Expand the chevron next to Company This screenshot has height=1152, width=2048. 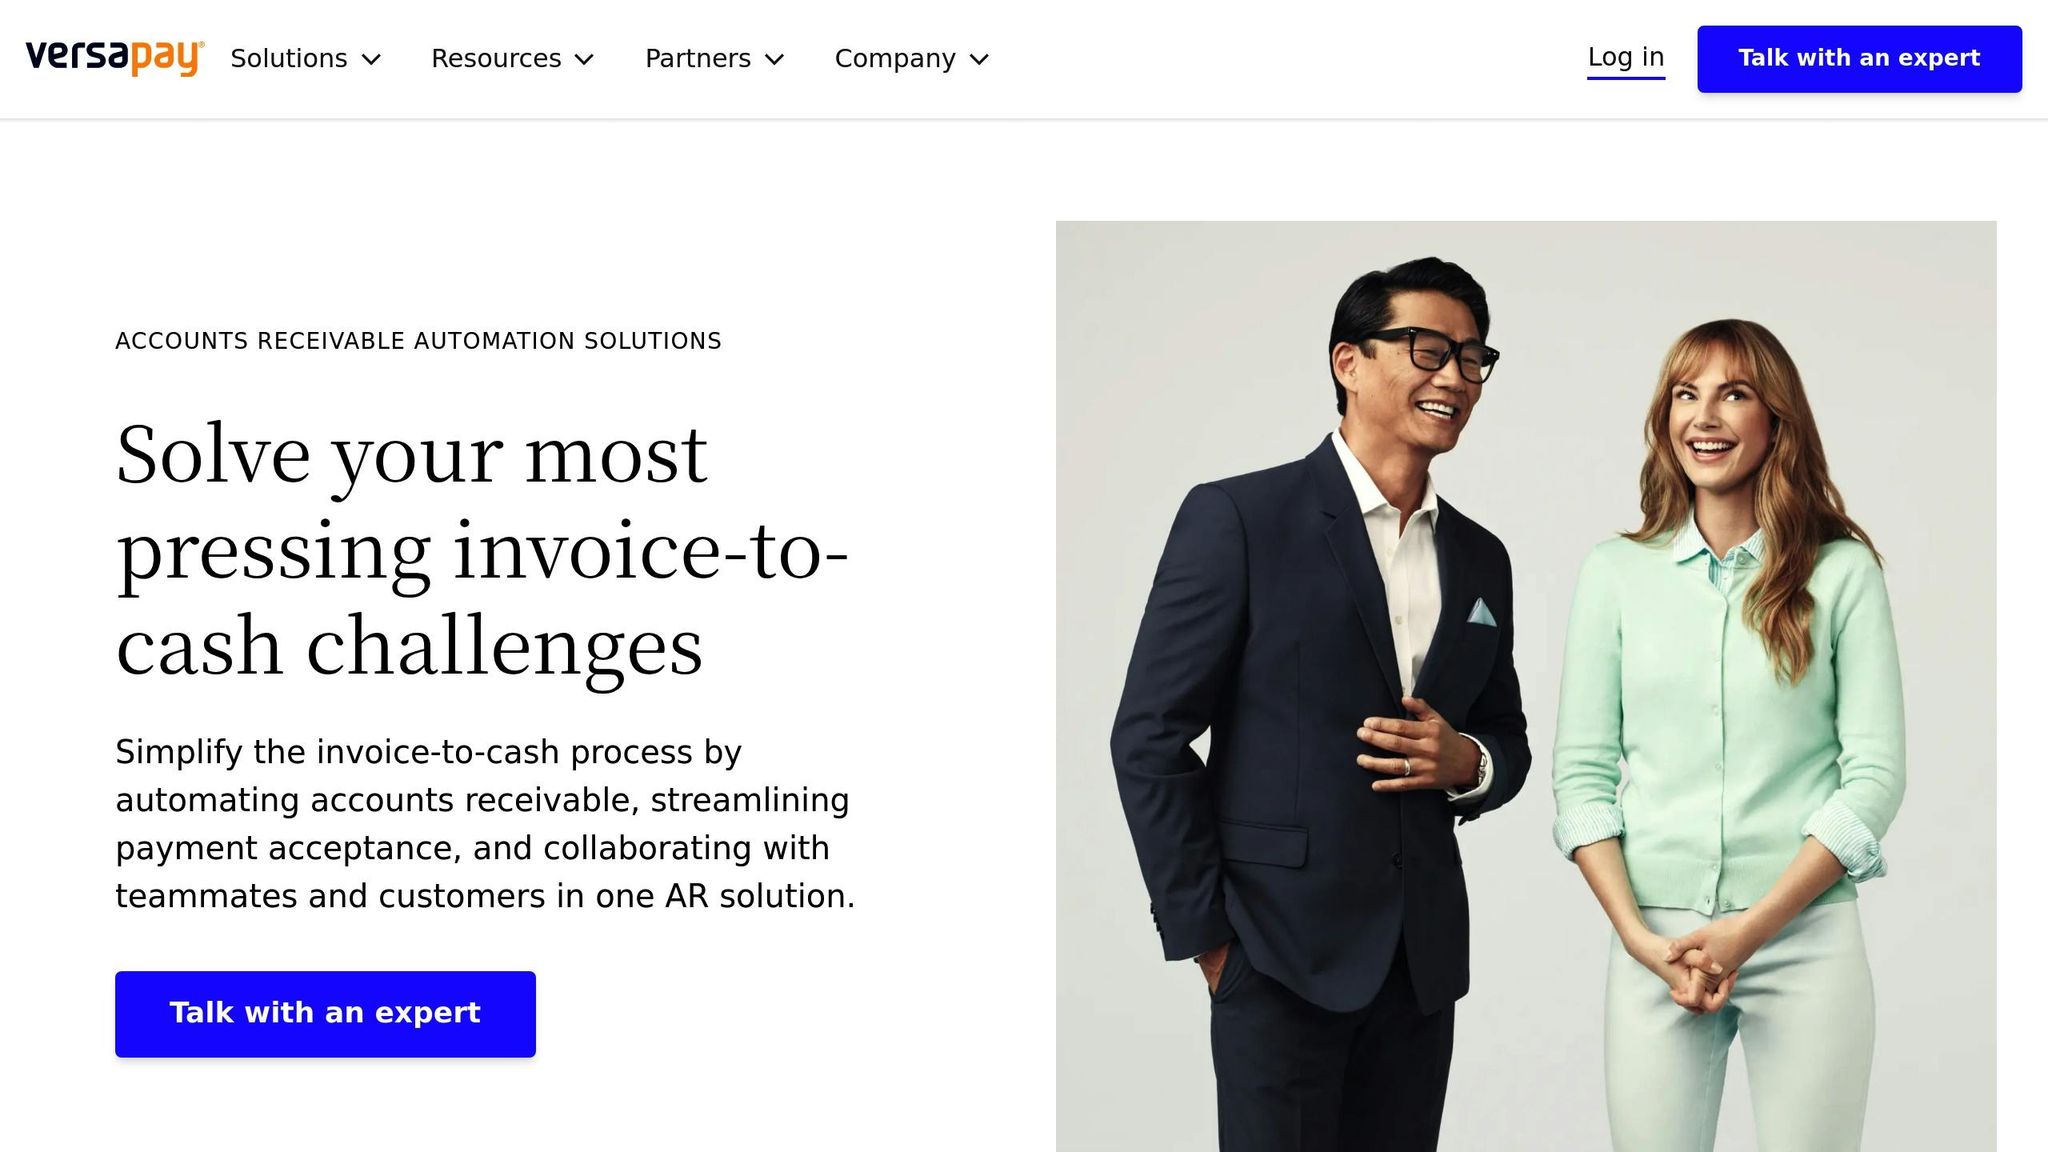click(980, 60)
